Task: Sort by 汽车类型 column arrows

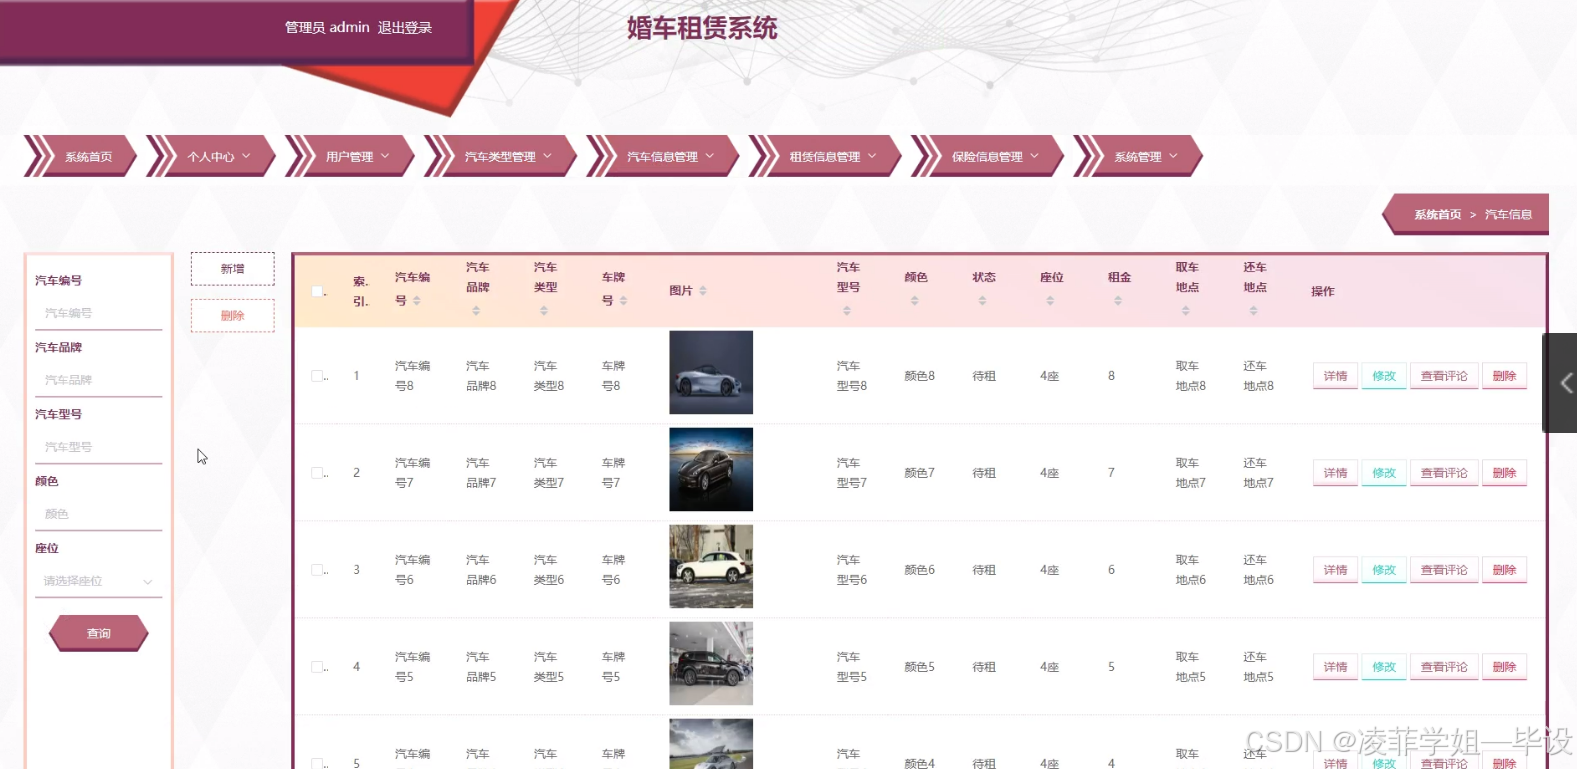Action: pos(544,311)
